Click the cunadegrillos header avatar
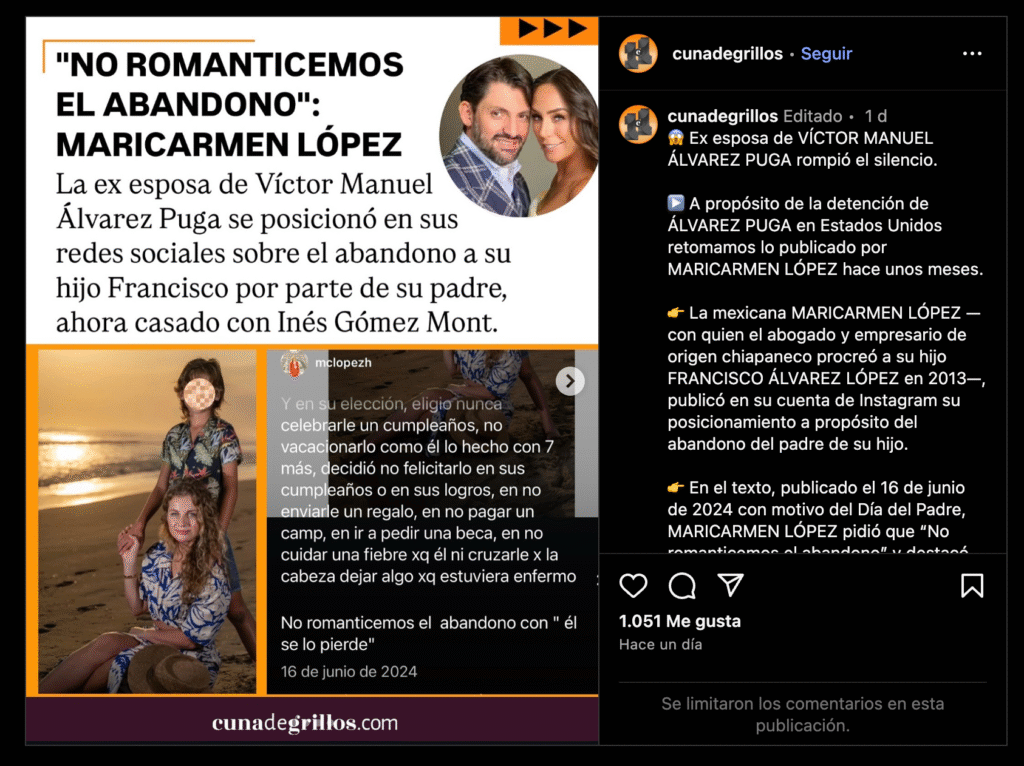Viewport: 1024px width, 766px height. click(x=638, y=54)
